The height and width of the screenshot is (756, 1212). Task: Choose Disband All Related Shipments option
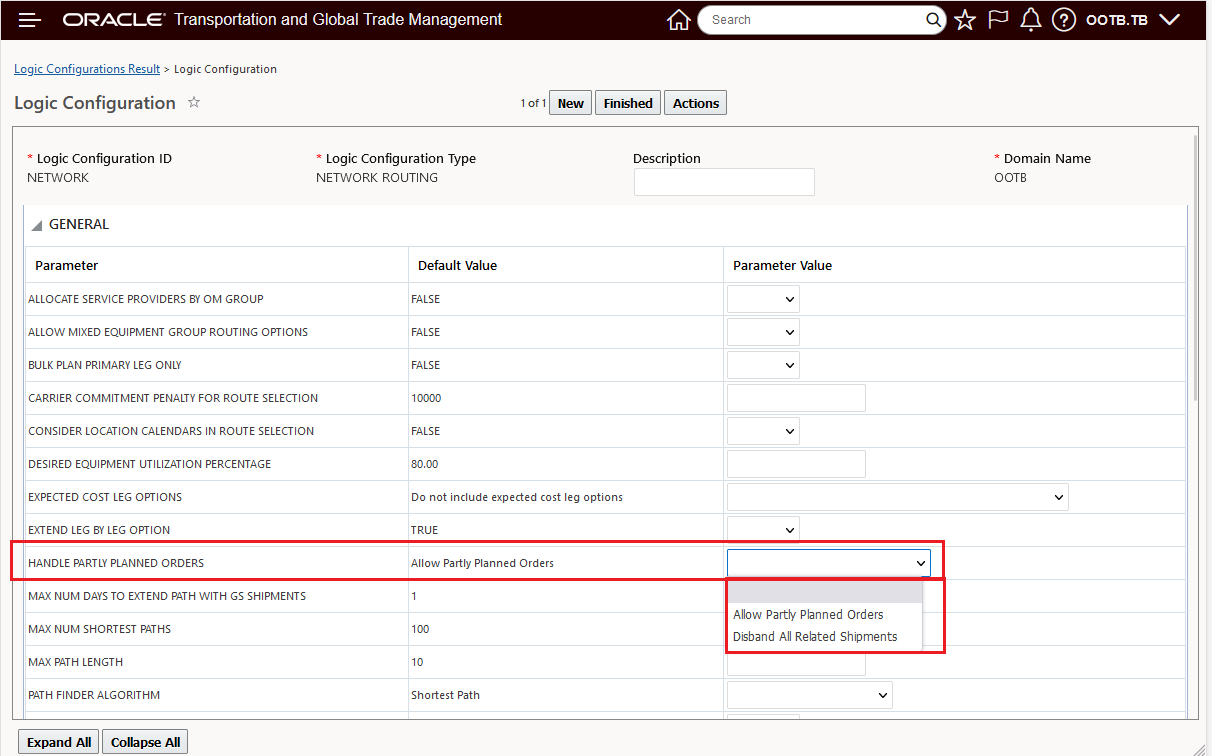pyautogui.click(x=815, y=637)
